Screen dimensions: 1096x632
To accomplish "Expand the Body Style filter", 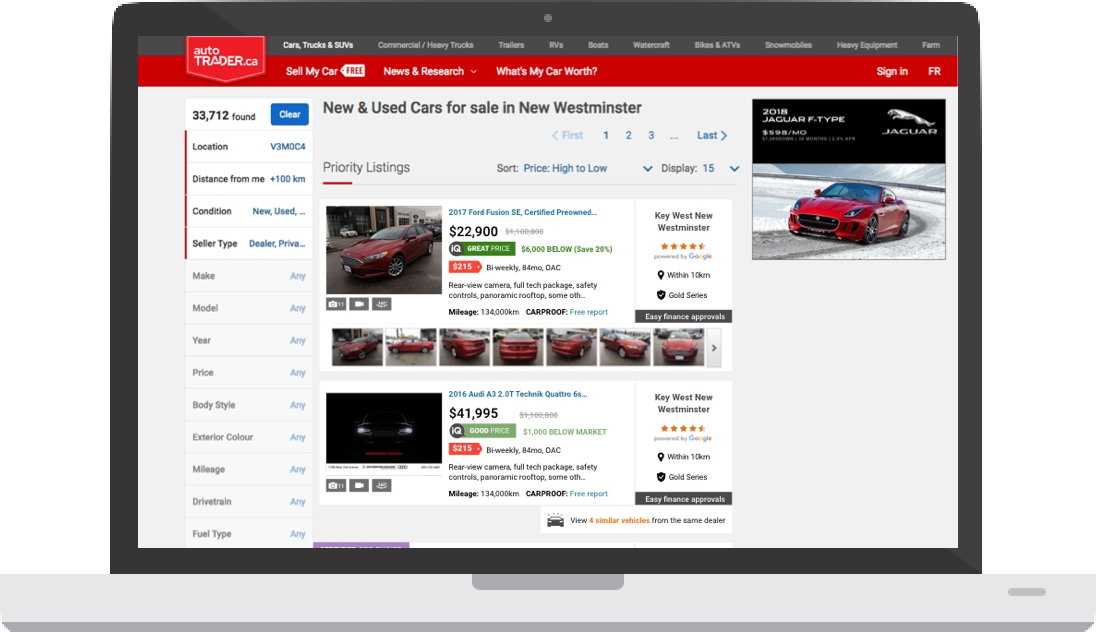I will point(249,405).
